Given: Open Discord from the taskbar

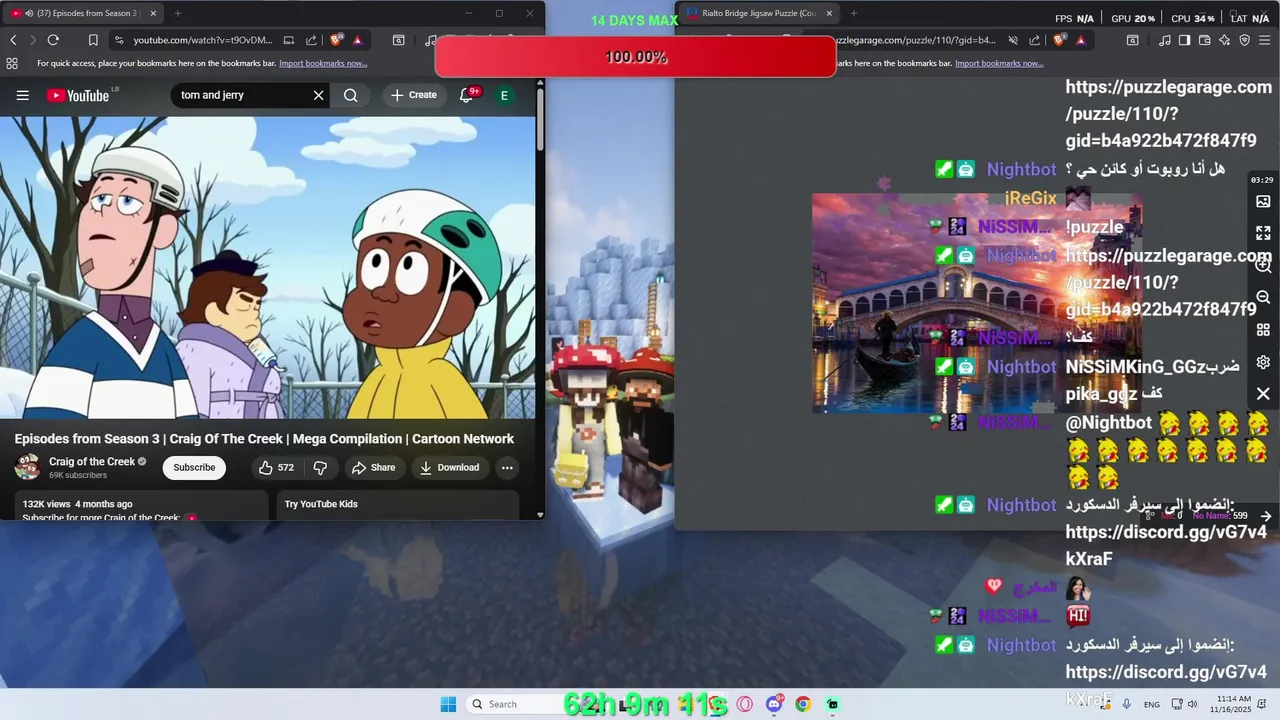Looking at the screenshot, I should click(774, 704).
